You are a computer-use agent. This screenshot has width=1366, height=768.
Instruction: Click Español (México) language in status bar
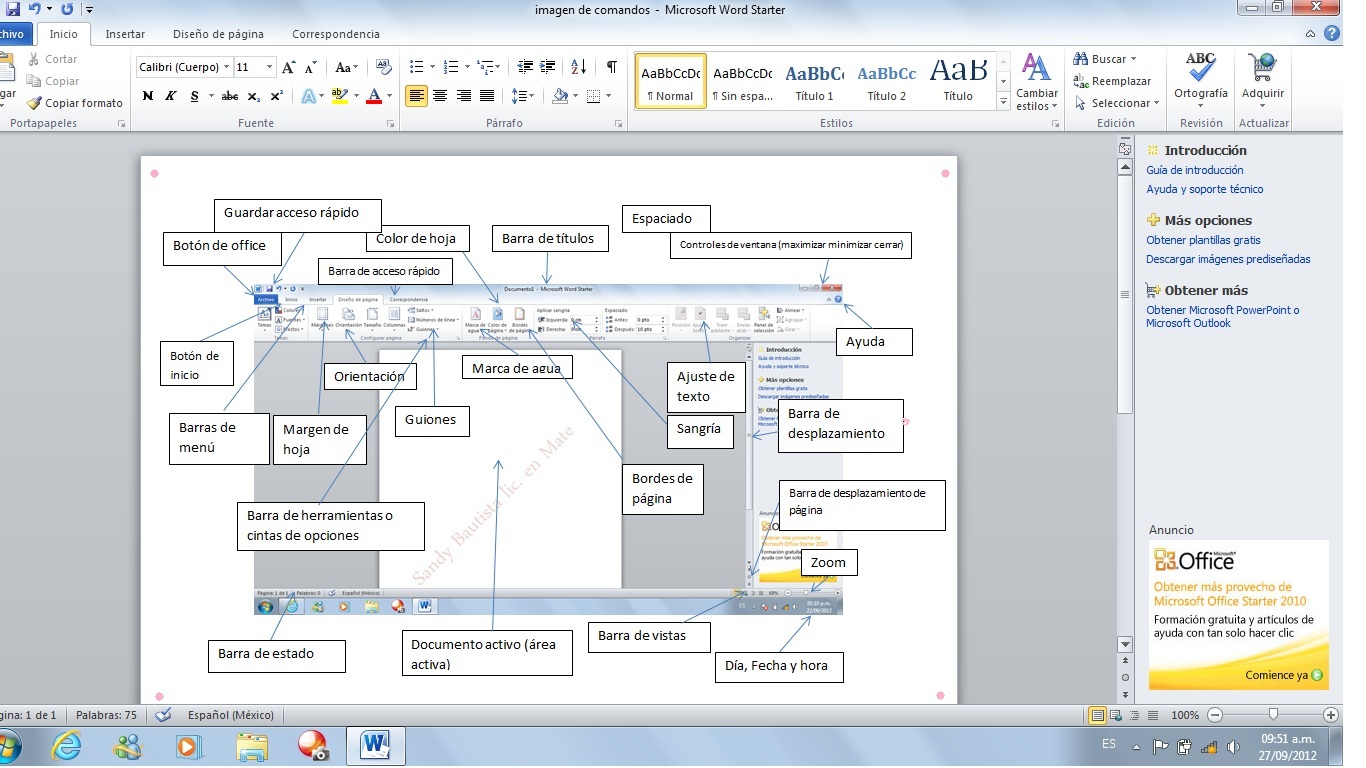pos(231,715)
